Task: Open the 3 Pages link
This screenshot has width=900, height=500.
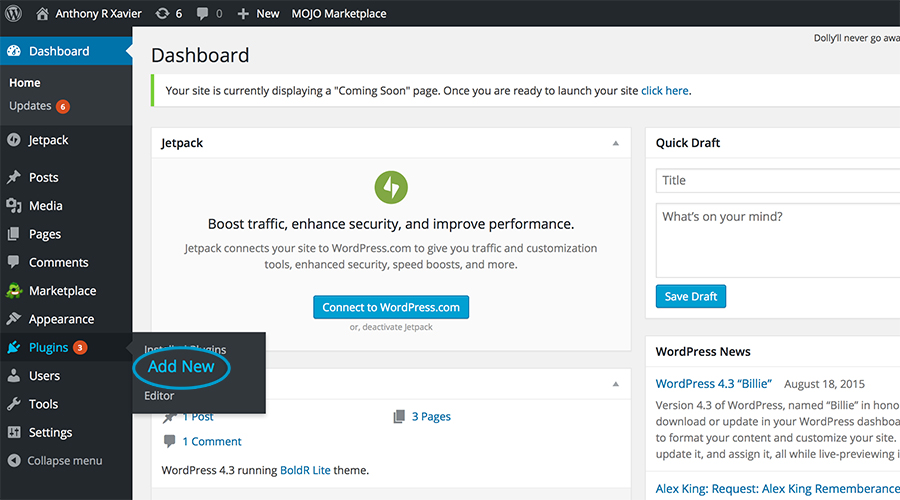Action: click(x=431, y=417)
